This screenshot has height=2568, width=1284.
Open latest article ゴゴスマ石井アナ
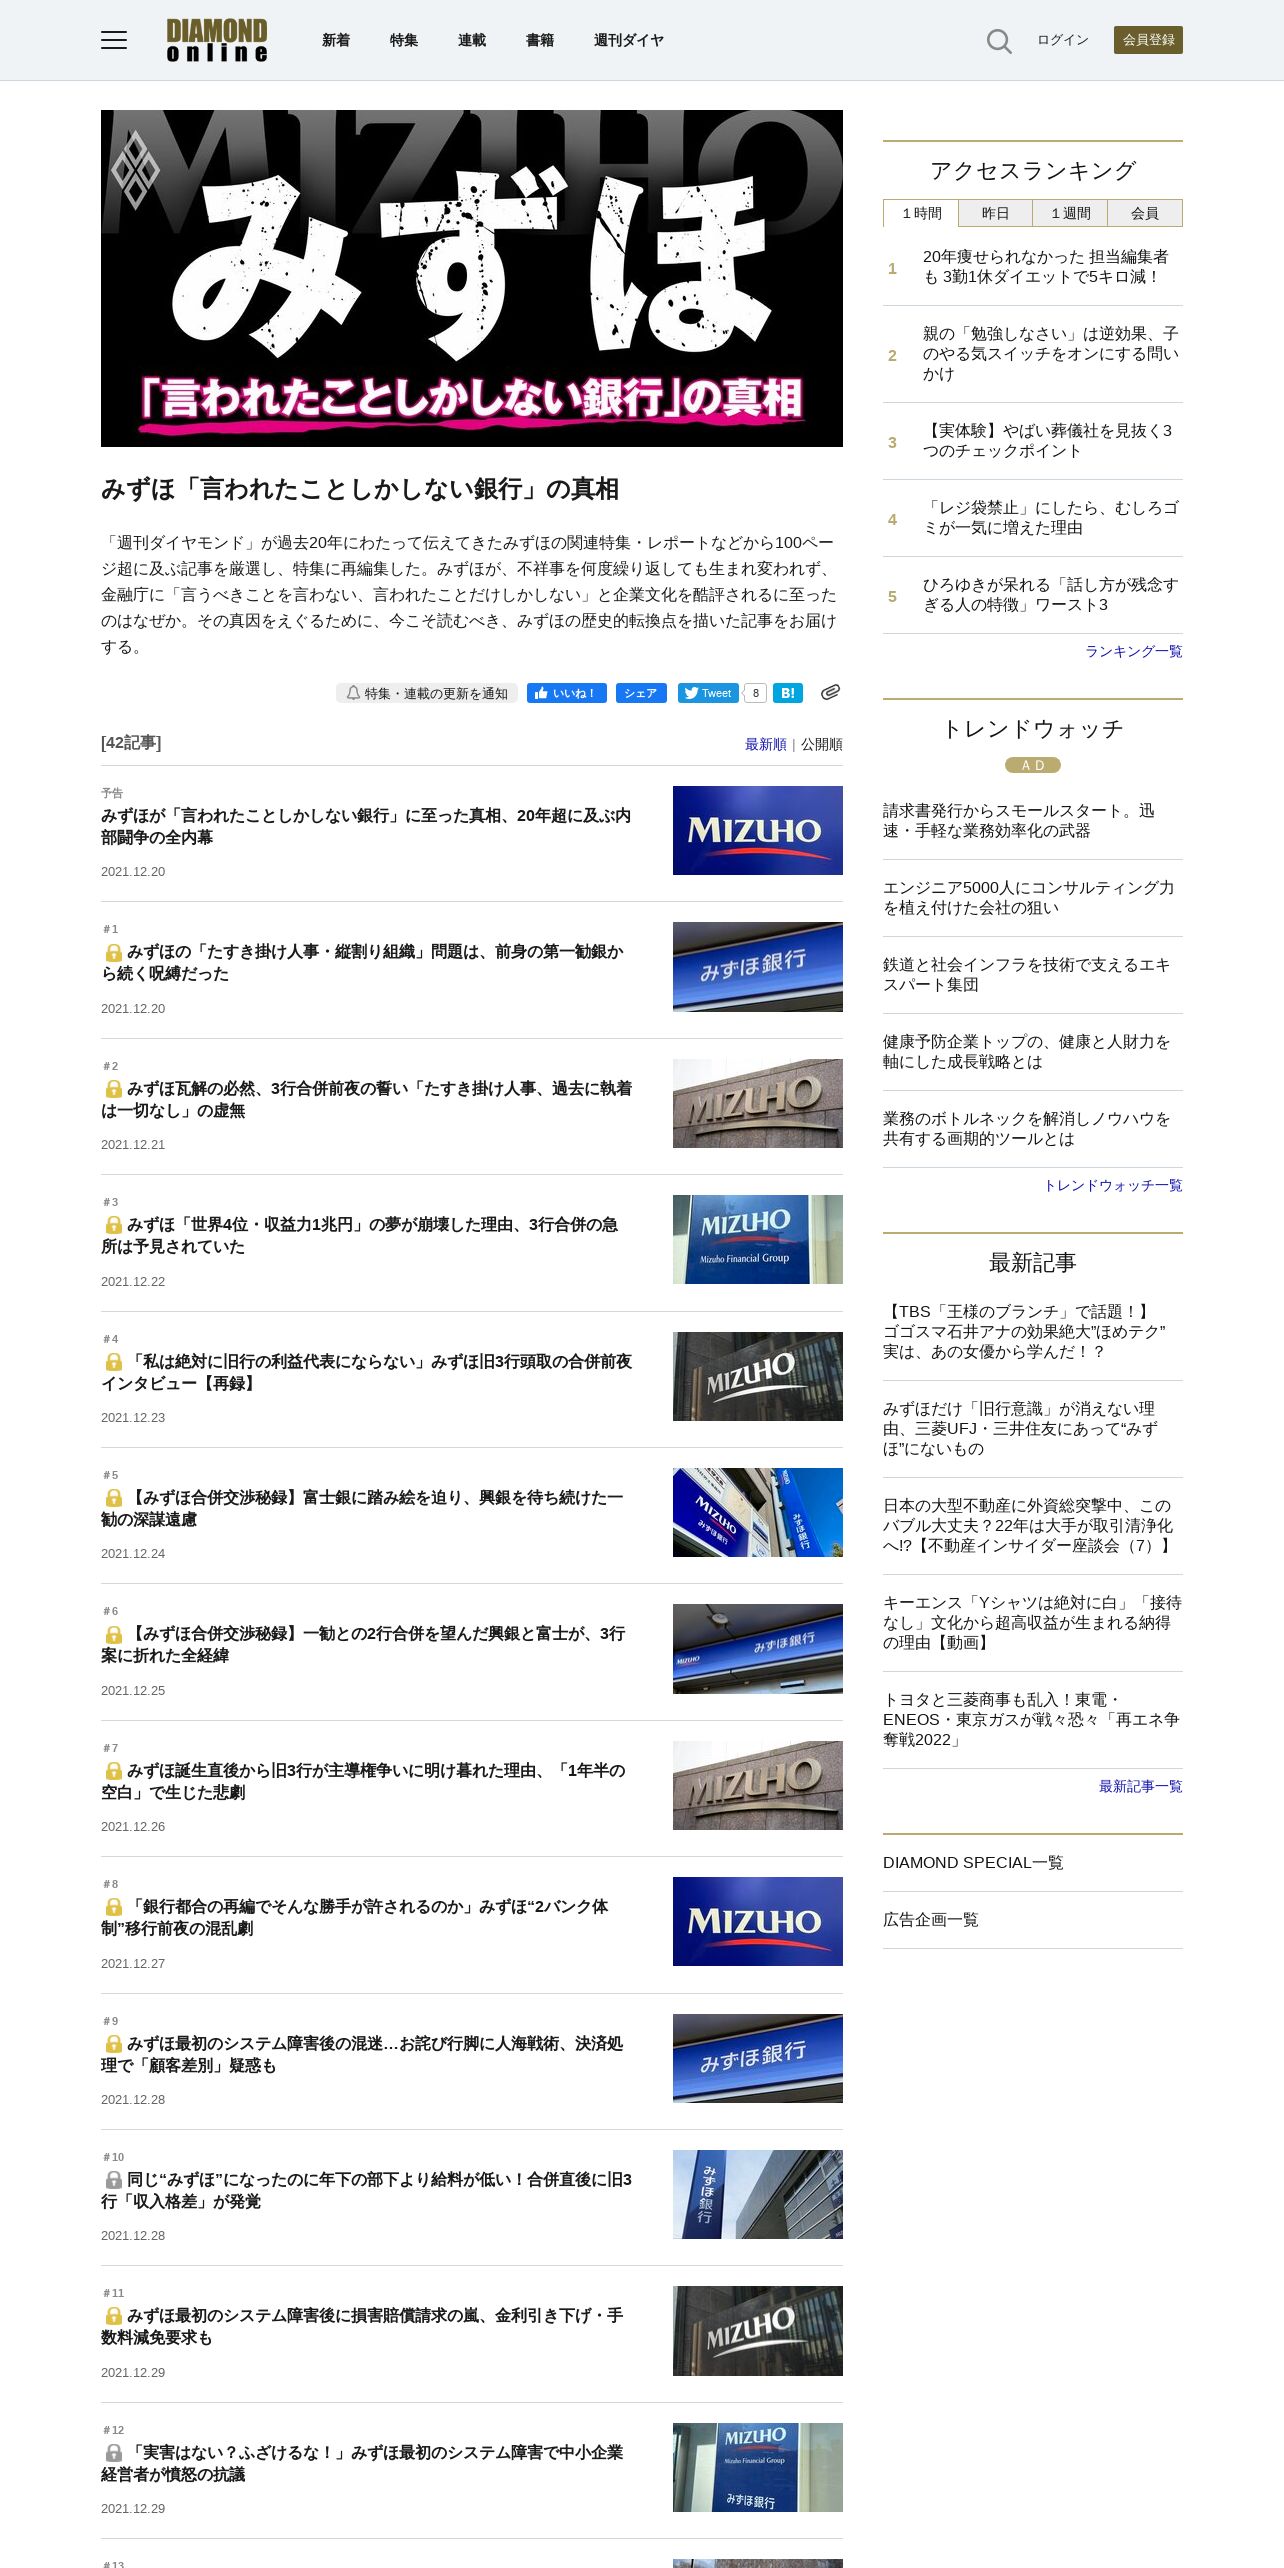1025,1332
